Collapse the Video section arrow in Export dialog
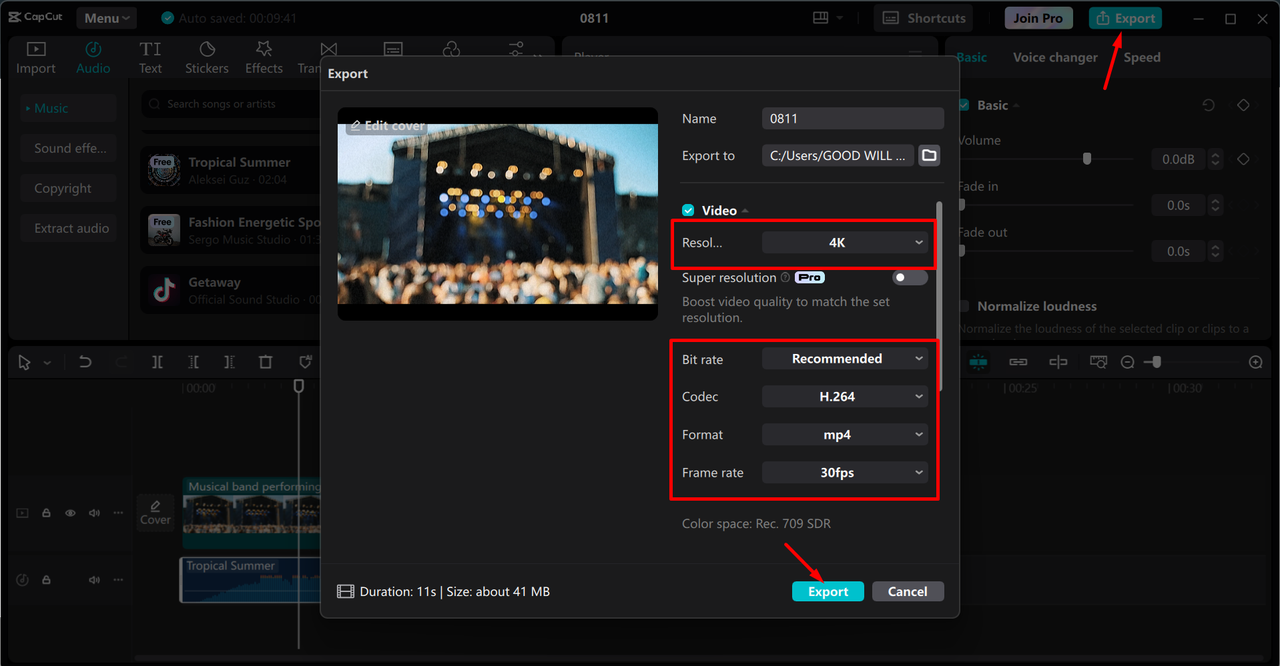 tap(745, 211)
